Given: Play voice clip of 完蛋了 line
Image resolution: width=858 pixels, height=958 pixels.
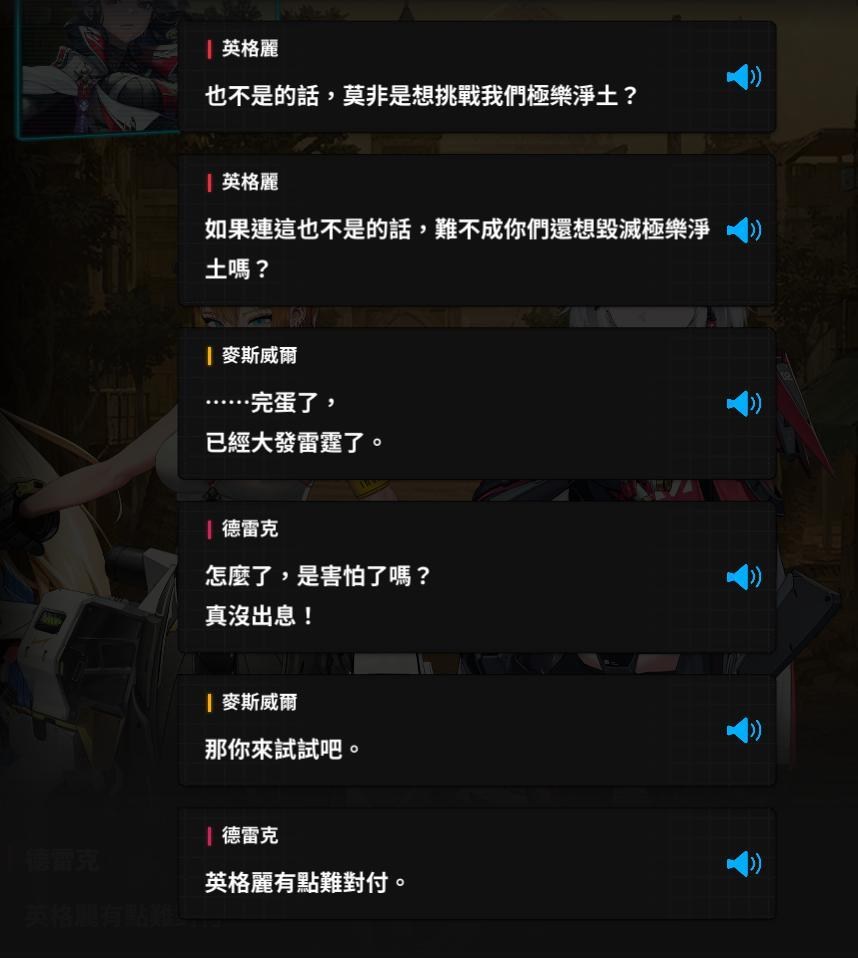Looking at the screenshot, I should coord(744,403).
